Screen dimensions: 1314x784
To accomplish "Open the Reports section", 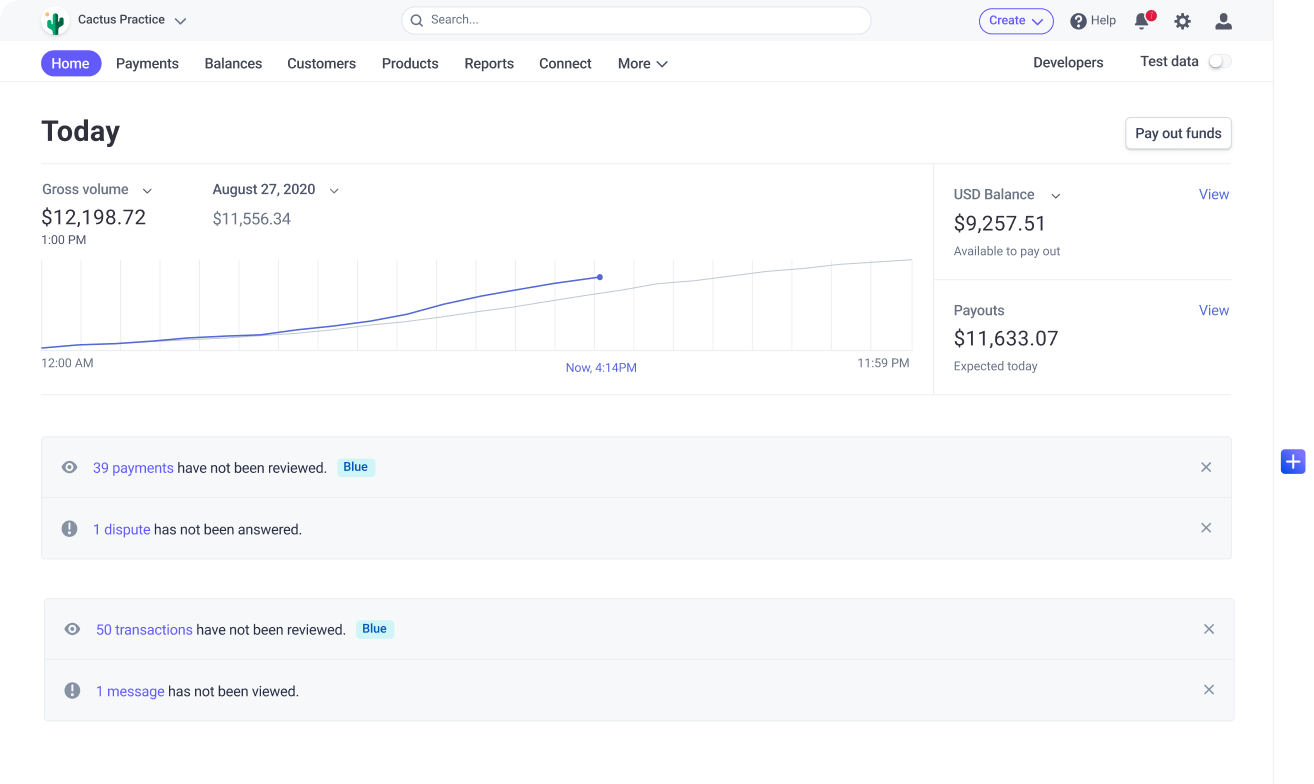I will tap(489, 63).
